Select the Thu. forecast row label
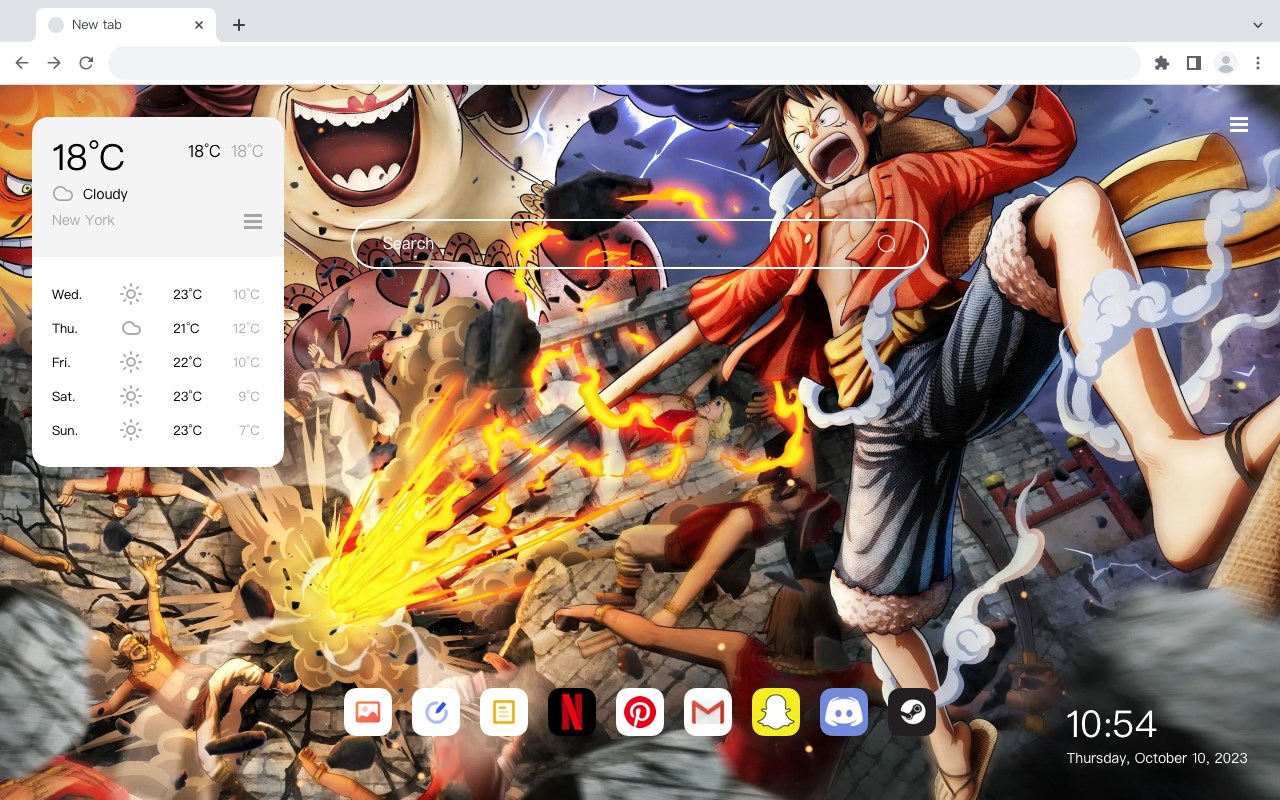 click(x=65, y=328)
